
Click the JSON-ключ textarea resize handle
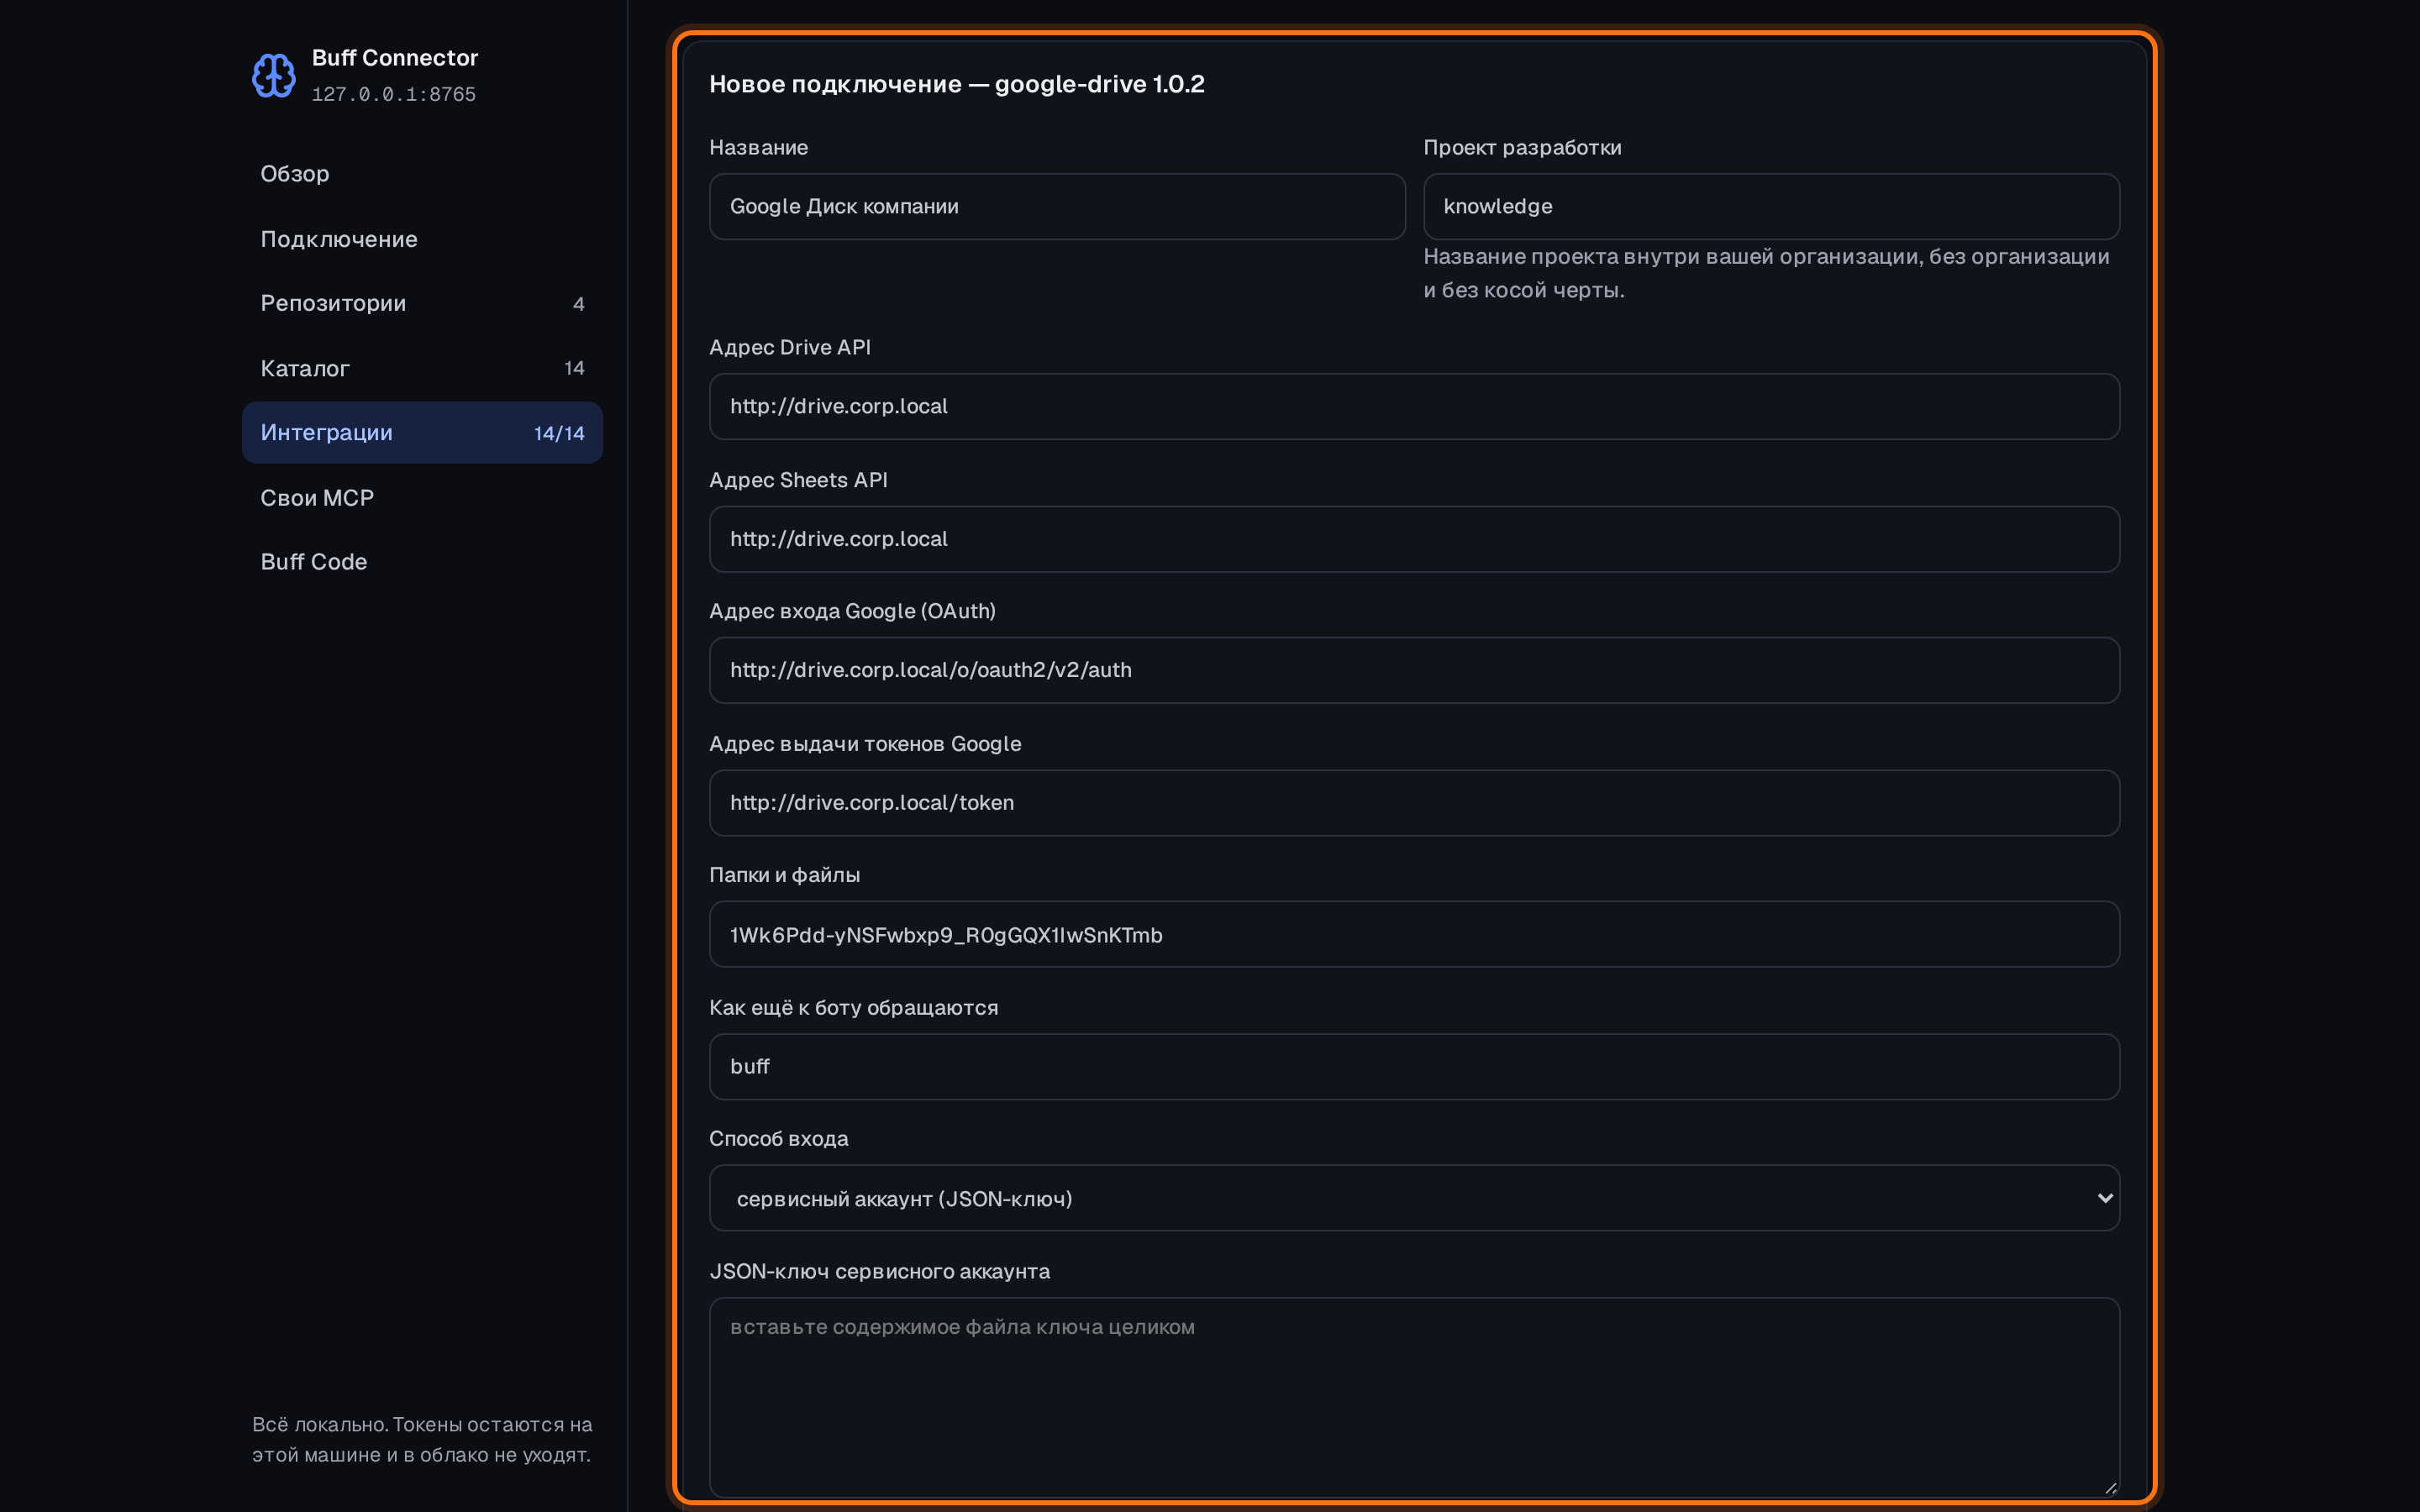click(2110, 1488)
